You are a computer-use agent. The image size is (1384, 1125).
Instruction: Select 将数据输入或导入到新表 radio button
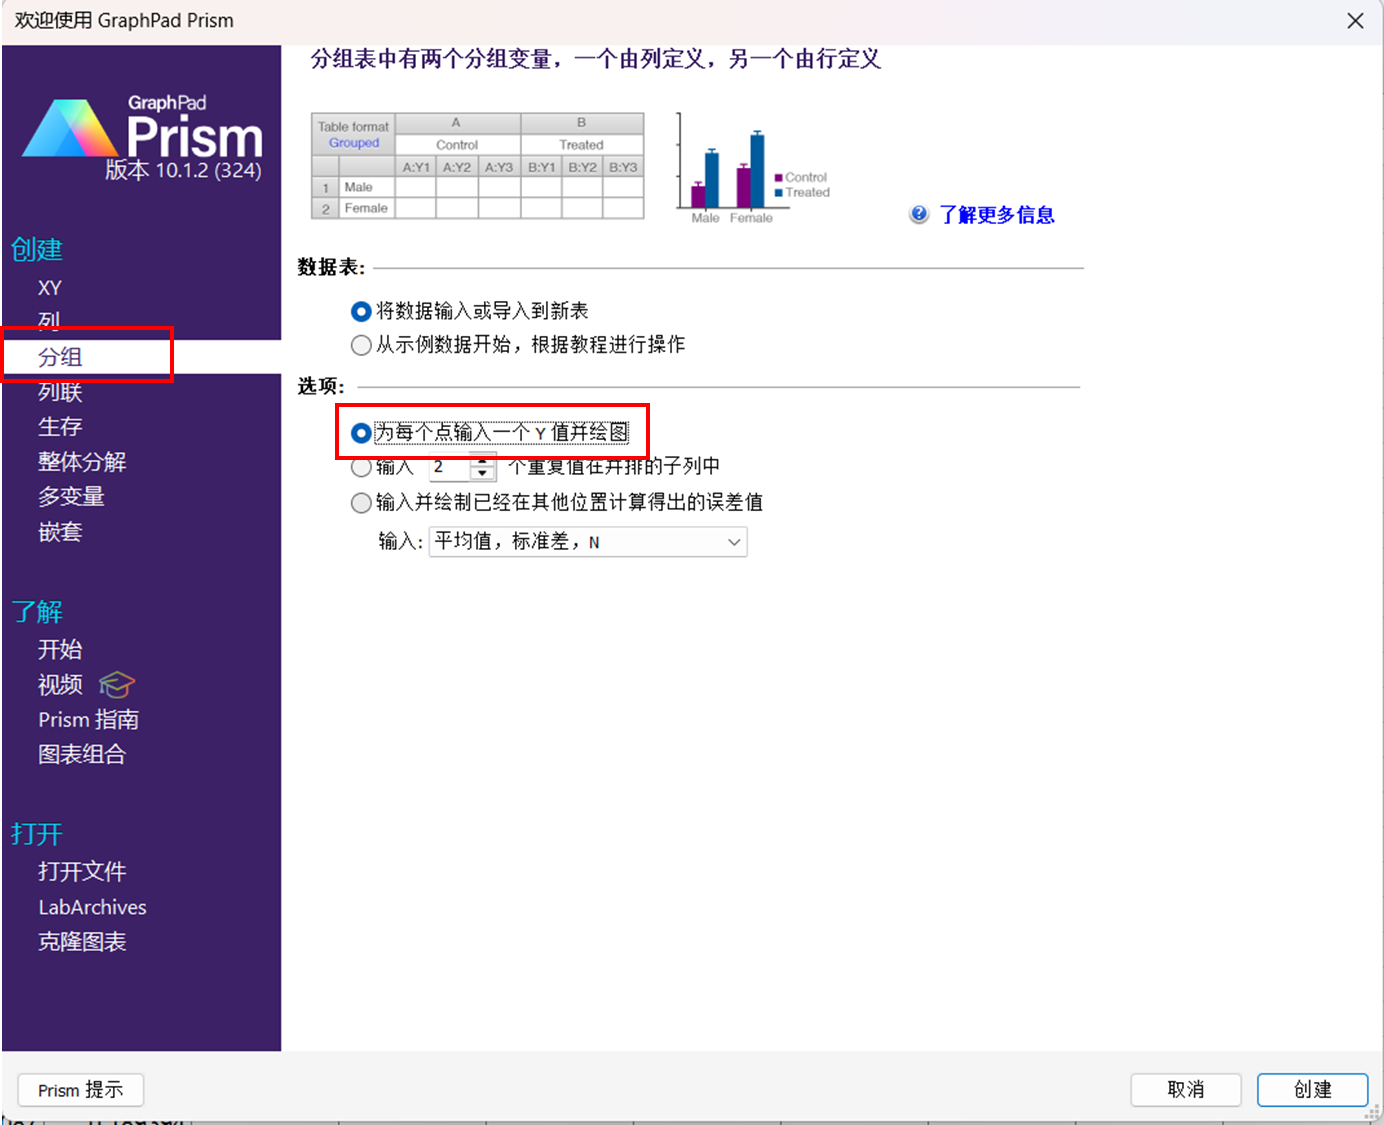[361, 312]
